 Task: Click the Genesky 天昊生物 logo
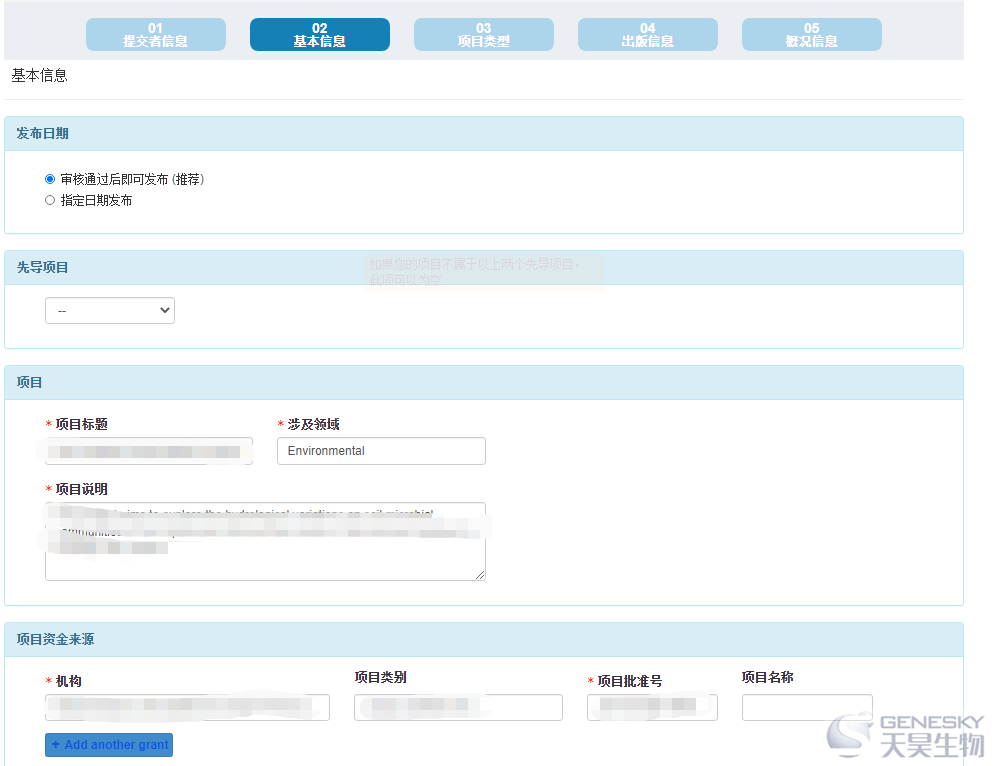click(x=905, y=735)
